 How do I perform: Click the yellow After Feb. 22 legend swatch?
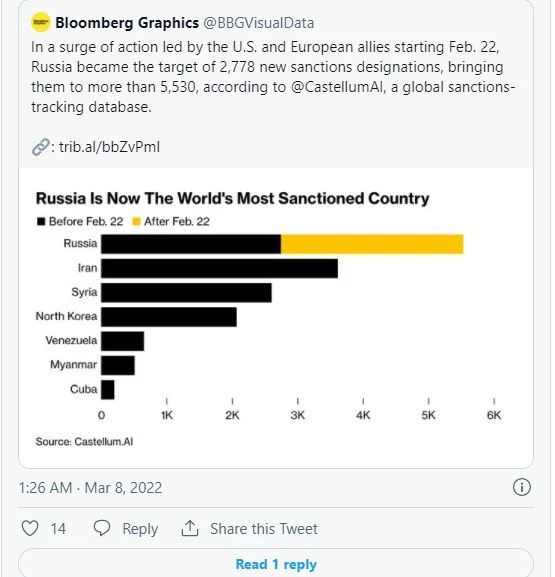(137, 222)
